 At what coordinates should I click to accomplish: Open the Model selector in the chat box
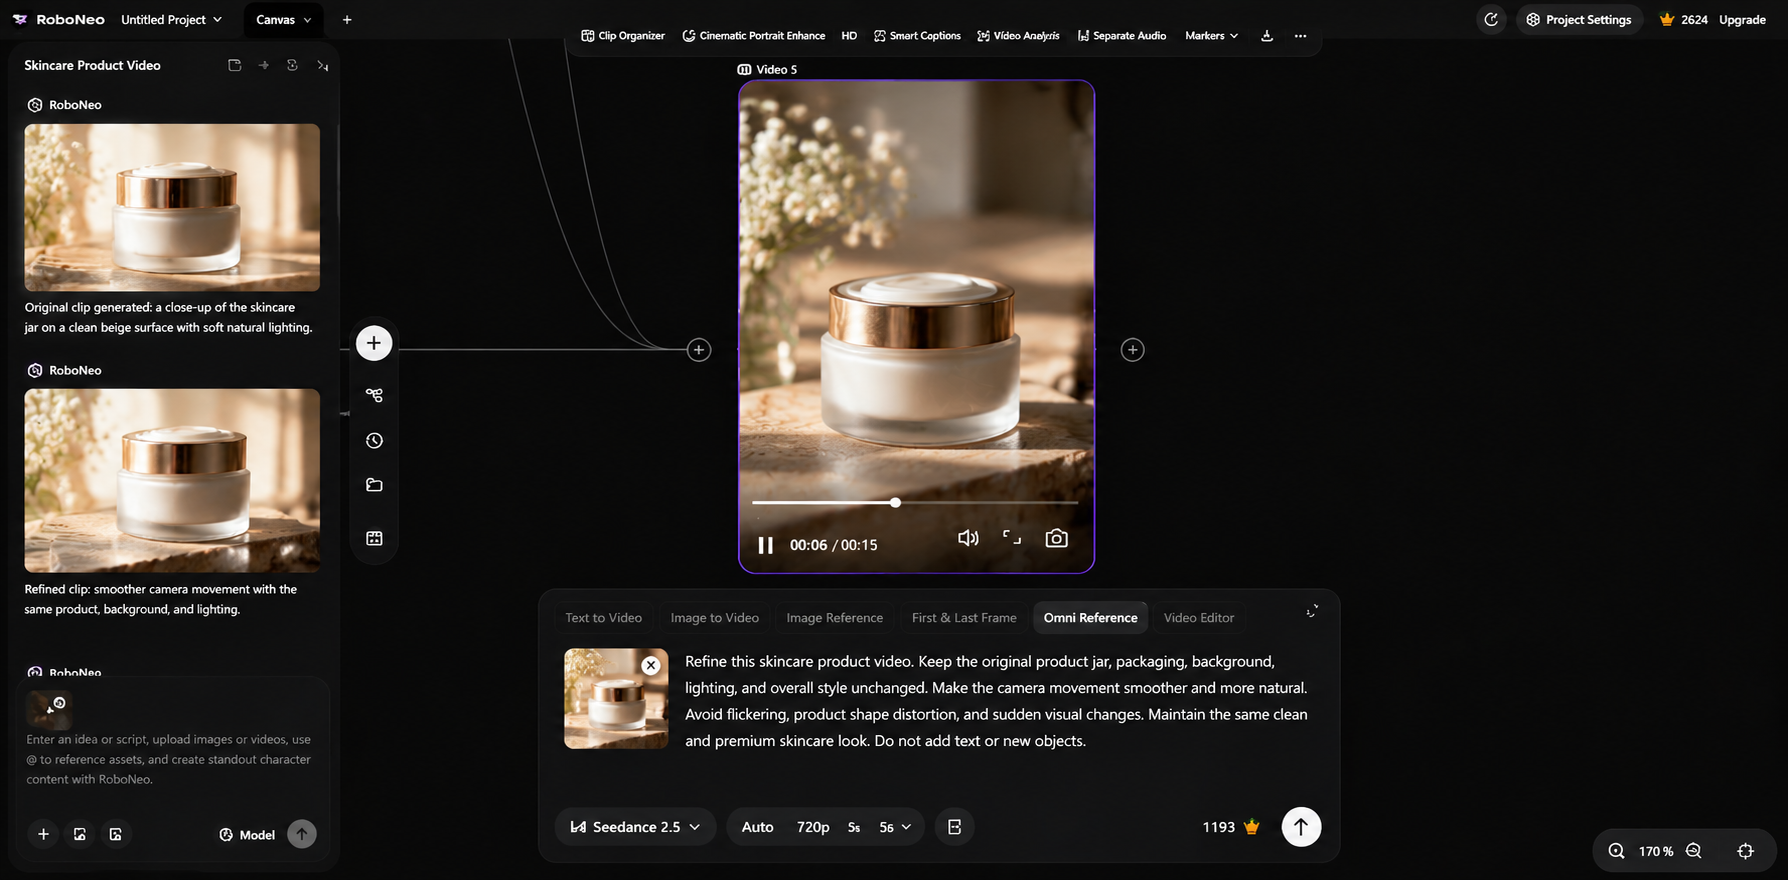[x=247, y=835]
